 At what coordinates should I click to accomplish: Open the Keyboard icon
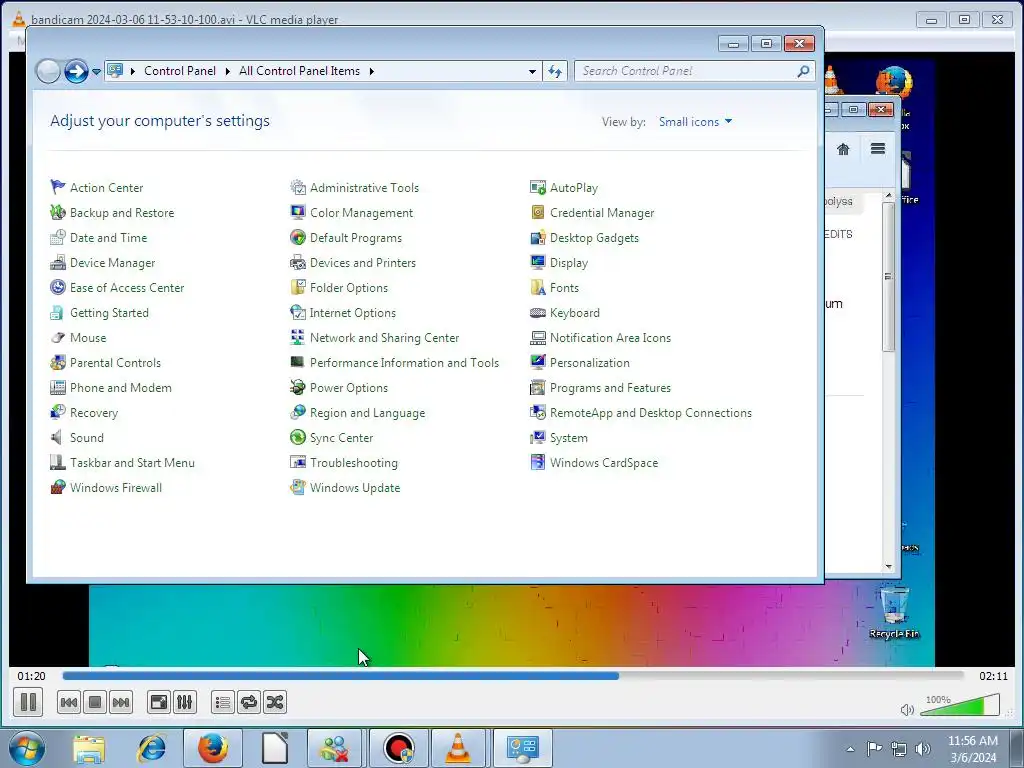coord(537,313)
